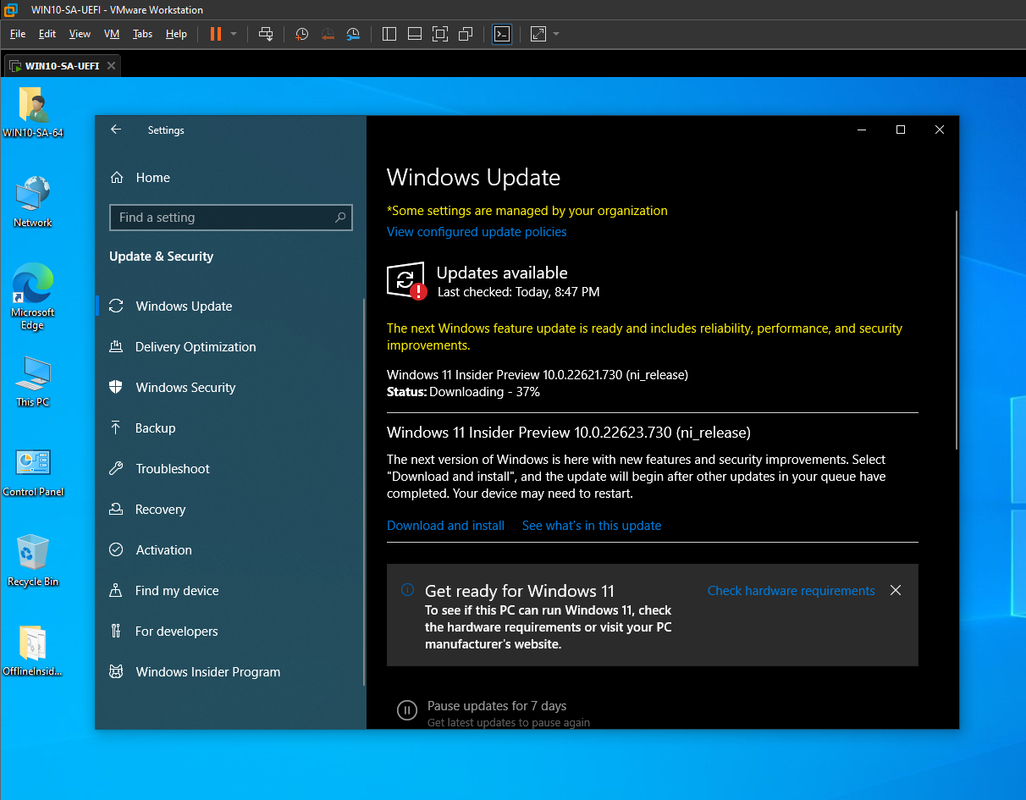The image size is (1026, 800).
Task: Pause the VM with the orange pause icon
Action: click(x=215, y=34)
